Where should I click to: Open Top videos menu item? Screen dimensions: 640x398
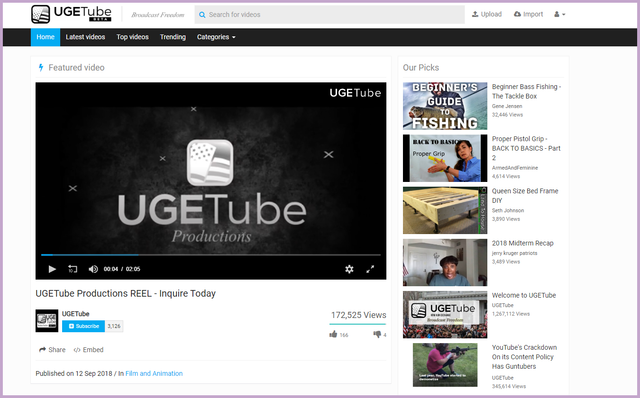(x=132, y=37)
